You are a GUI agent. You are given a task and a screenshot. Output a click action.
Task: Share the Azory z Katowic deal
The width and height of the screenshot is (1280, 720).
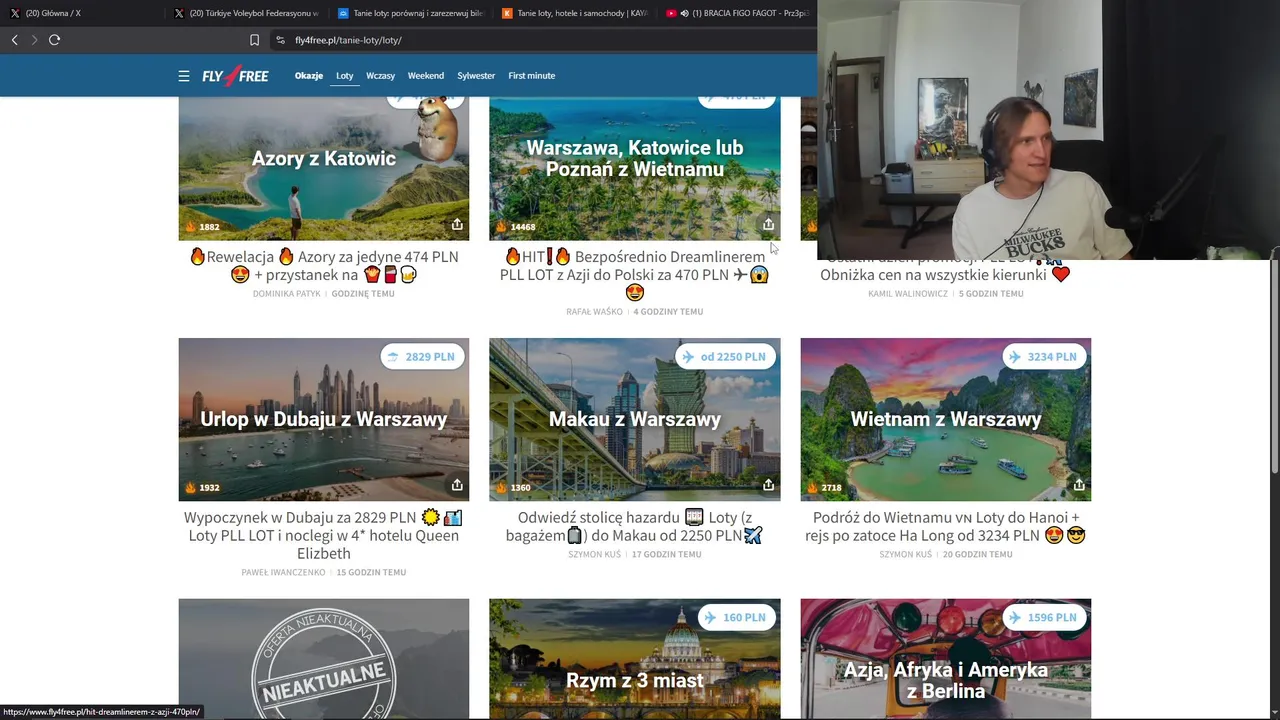point(457,224)
